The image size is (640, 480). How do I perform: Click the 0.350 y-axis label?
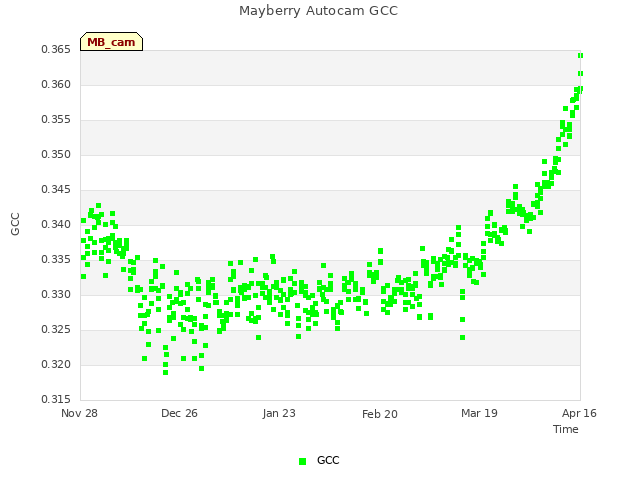tap(56, 155)
